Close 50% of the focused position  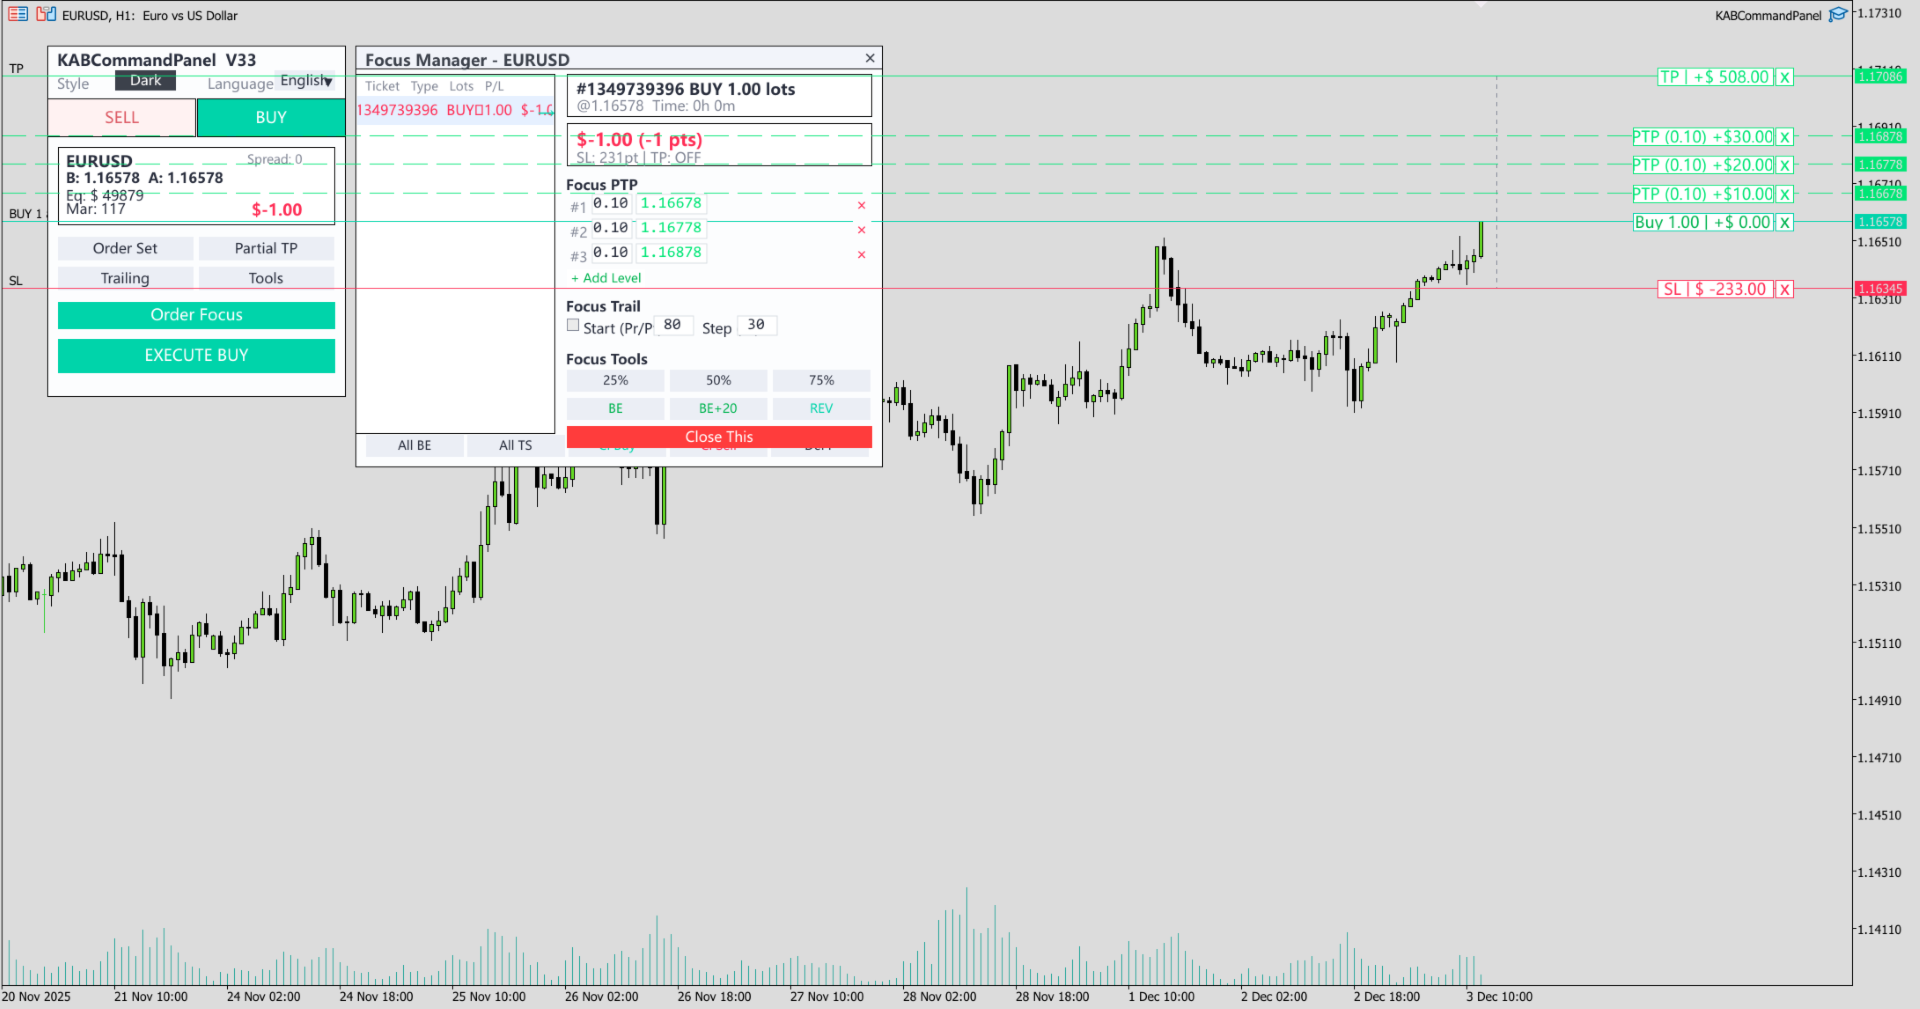pos(718,381)
